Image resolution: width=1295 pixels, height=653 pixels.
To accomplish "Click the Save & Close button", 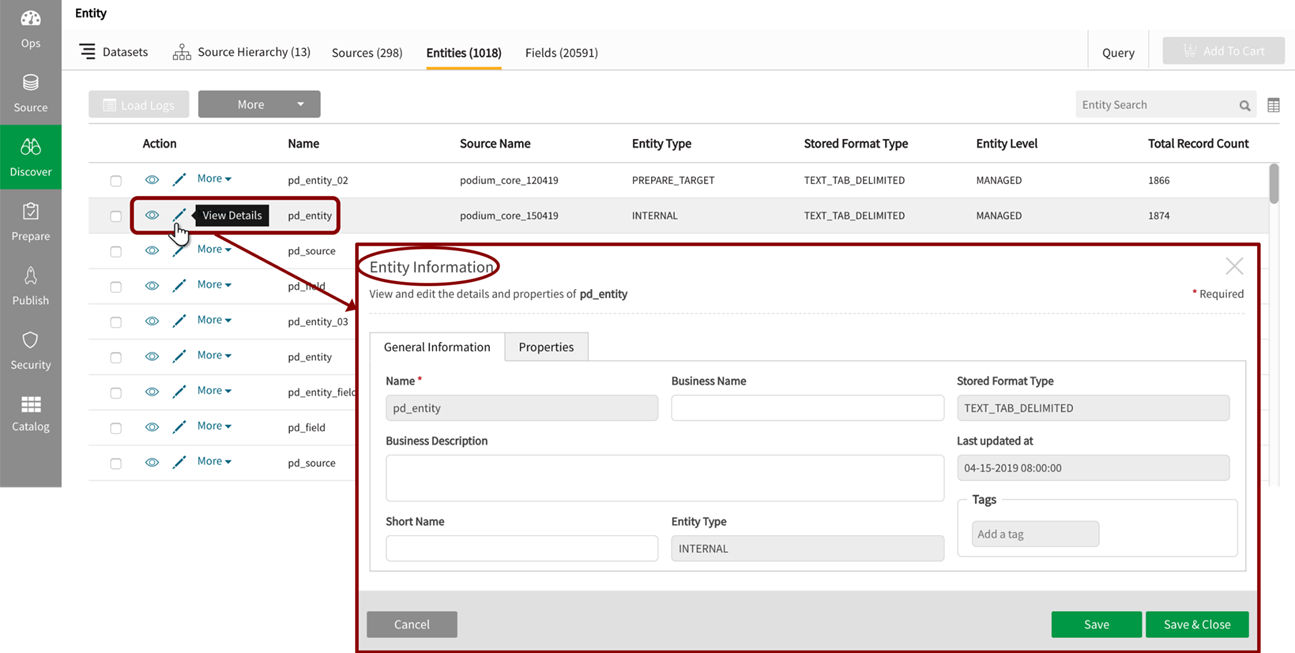I will coord(1196,624).
